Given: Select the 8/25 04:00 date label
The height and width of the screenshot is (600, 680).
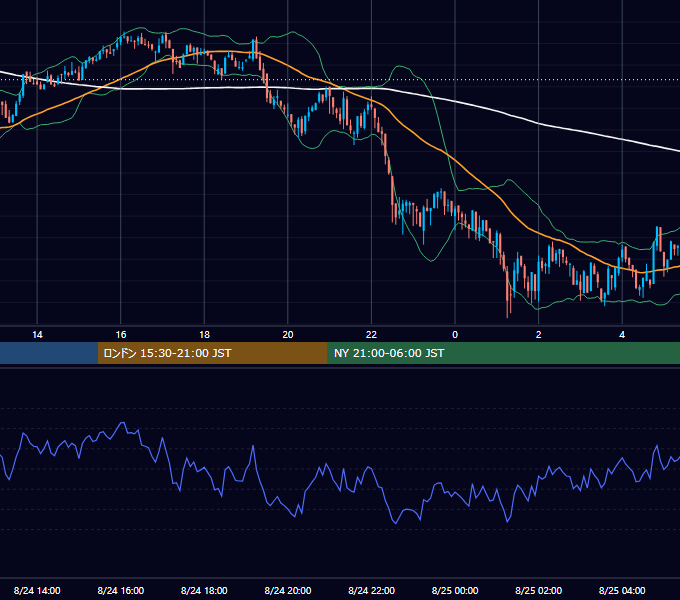Looking at the screenshot, I should tap(622, 590).
